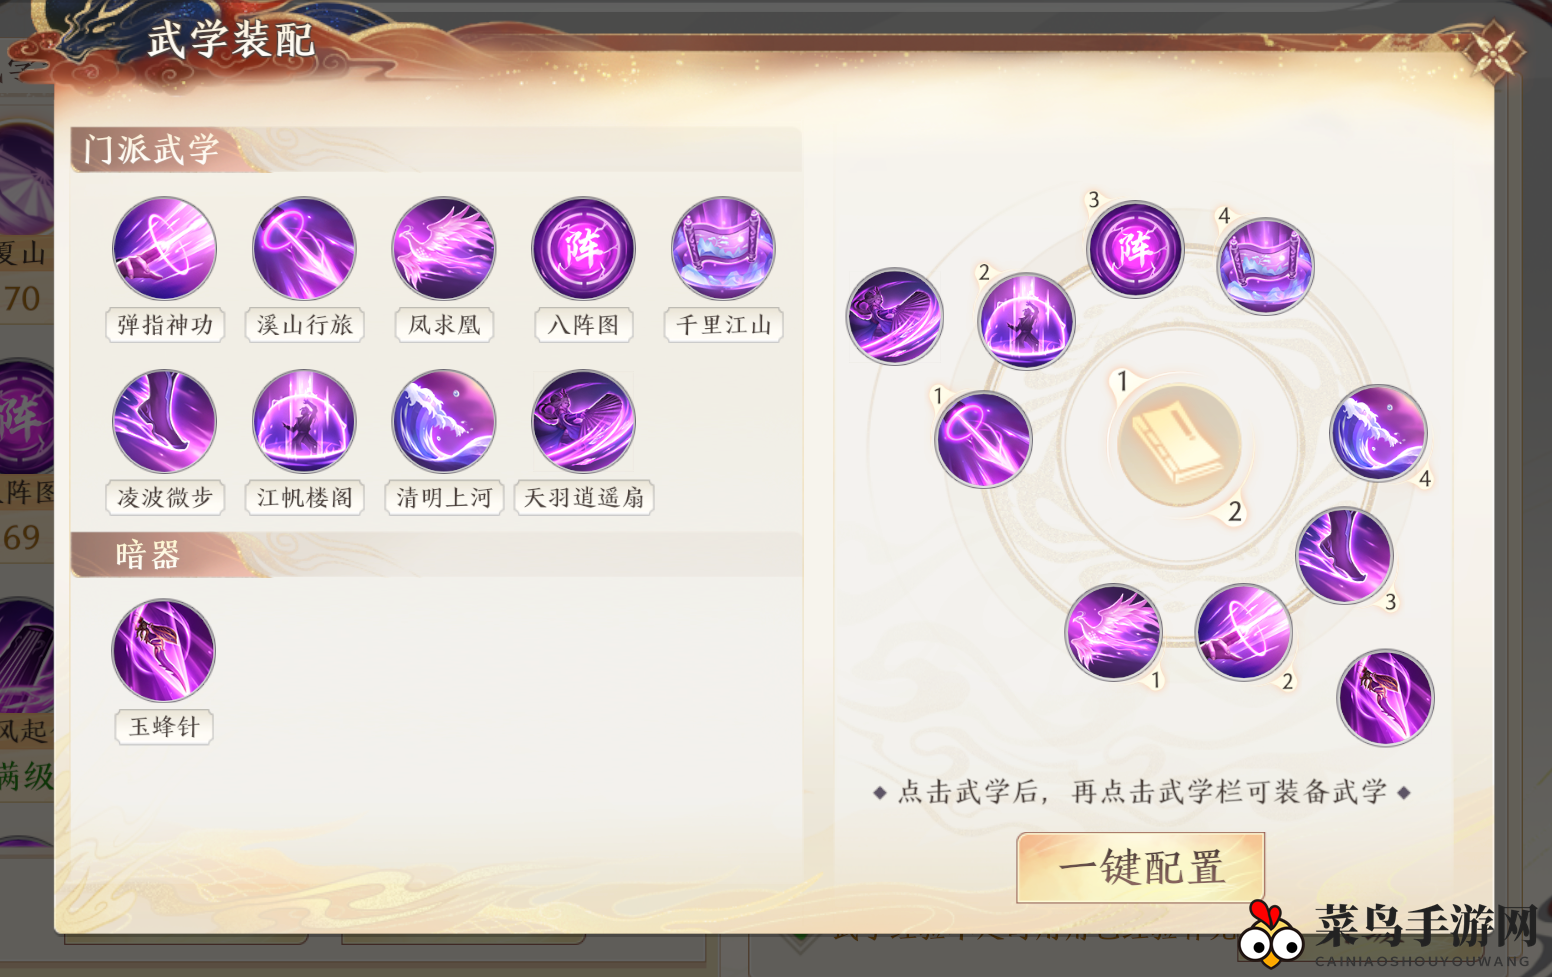Choose the 凤求凰 phoenix skill icon

pyautogui.click(x=444, y=248)
